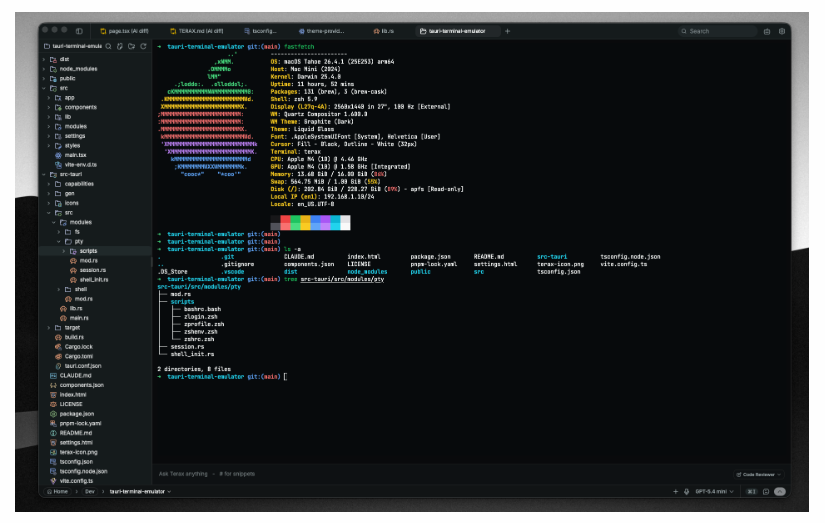The image size is (825, 523).
Task: Open the lib.rs tab
Action: (384, 31)
